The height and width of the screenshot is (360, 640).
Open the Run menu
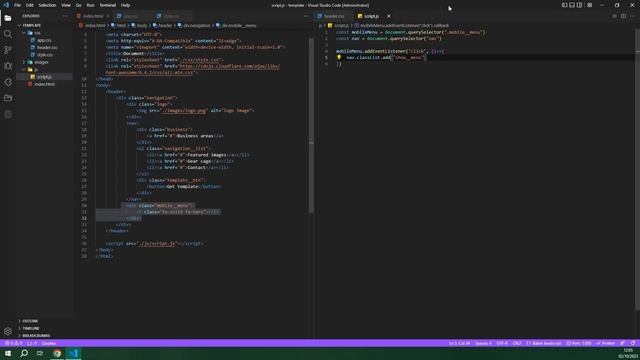point(90,5)
